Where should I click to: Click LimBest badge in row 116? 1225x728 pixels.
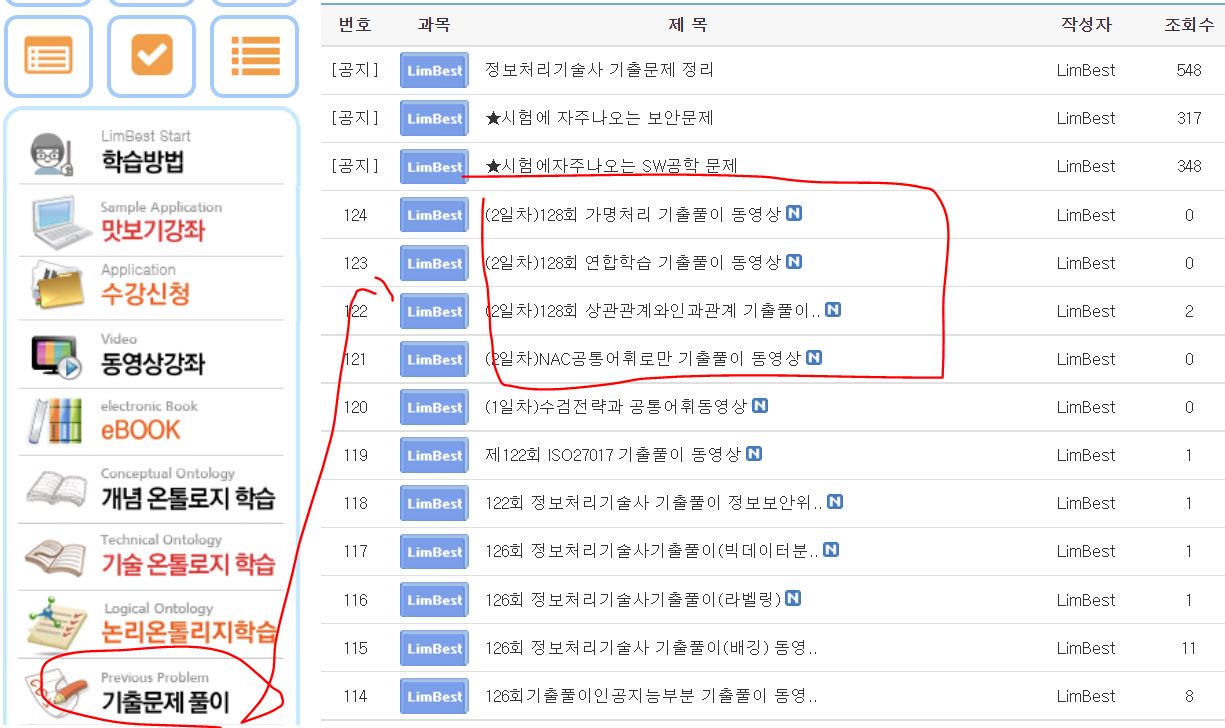point(434,600)
